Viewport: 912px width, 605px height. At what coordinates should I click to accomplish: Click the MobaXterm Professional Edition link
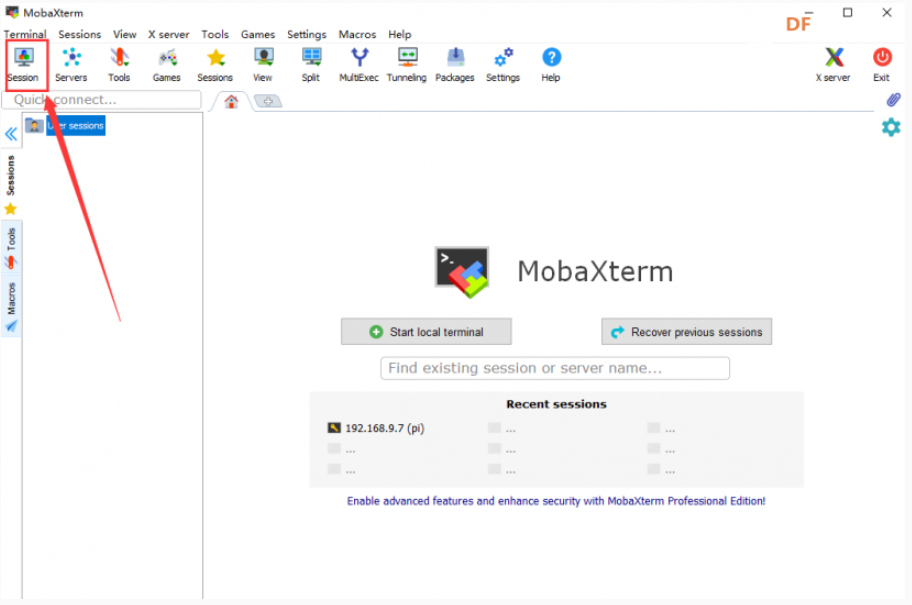556,501
